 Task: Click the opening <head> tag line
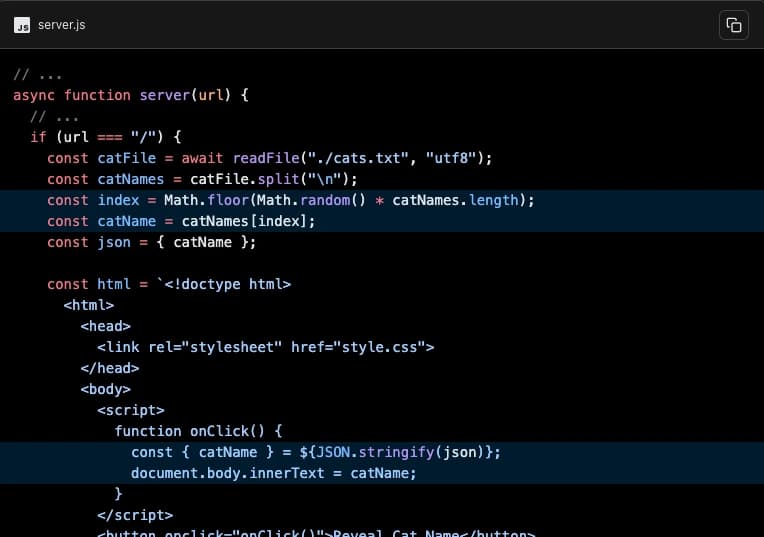pos(106,326)
